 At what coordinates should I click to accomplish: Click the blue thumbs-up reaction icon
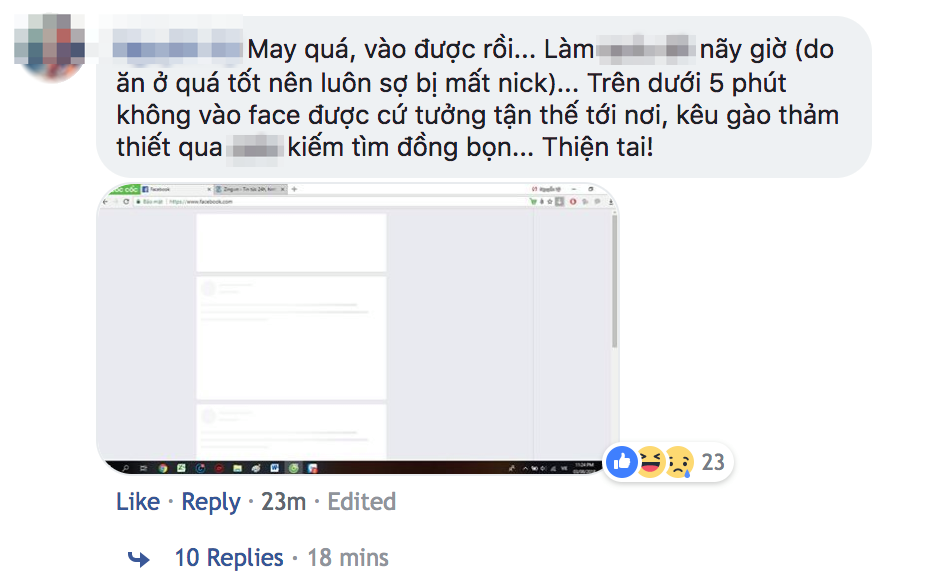(x=622, y=462)
